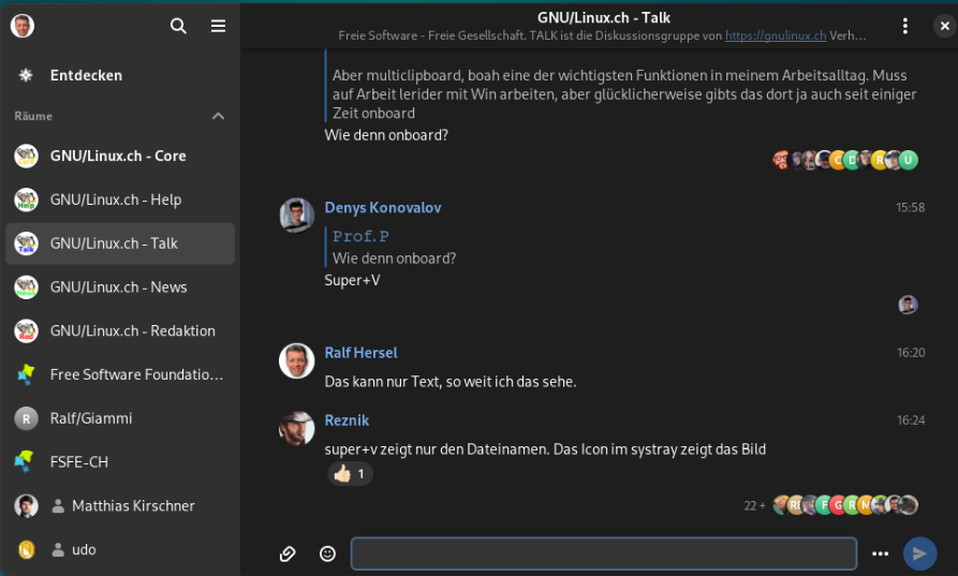958x576 pixels.
Task: Open Reznik's profile name
Action: click(346, 420)
